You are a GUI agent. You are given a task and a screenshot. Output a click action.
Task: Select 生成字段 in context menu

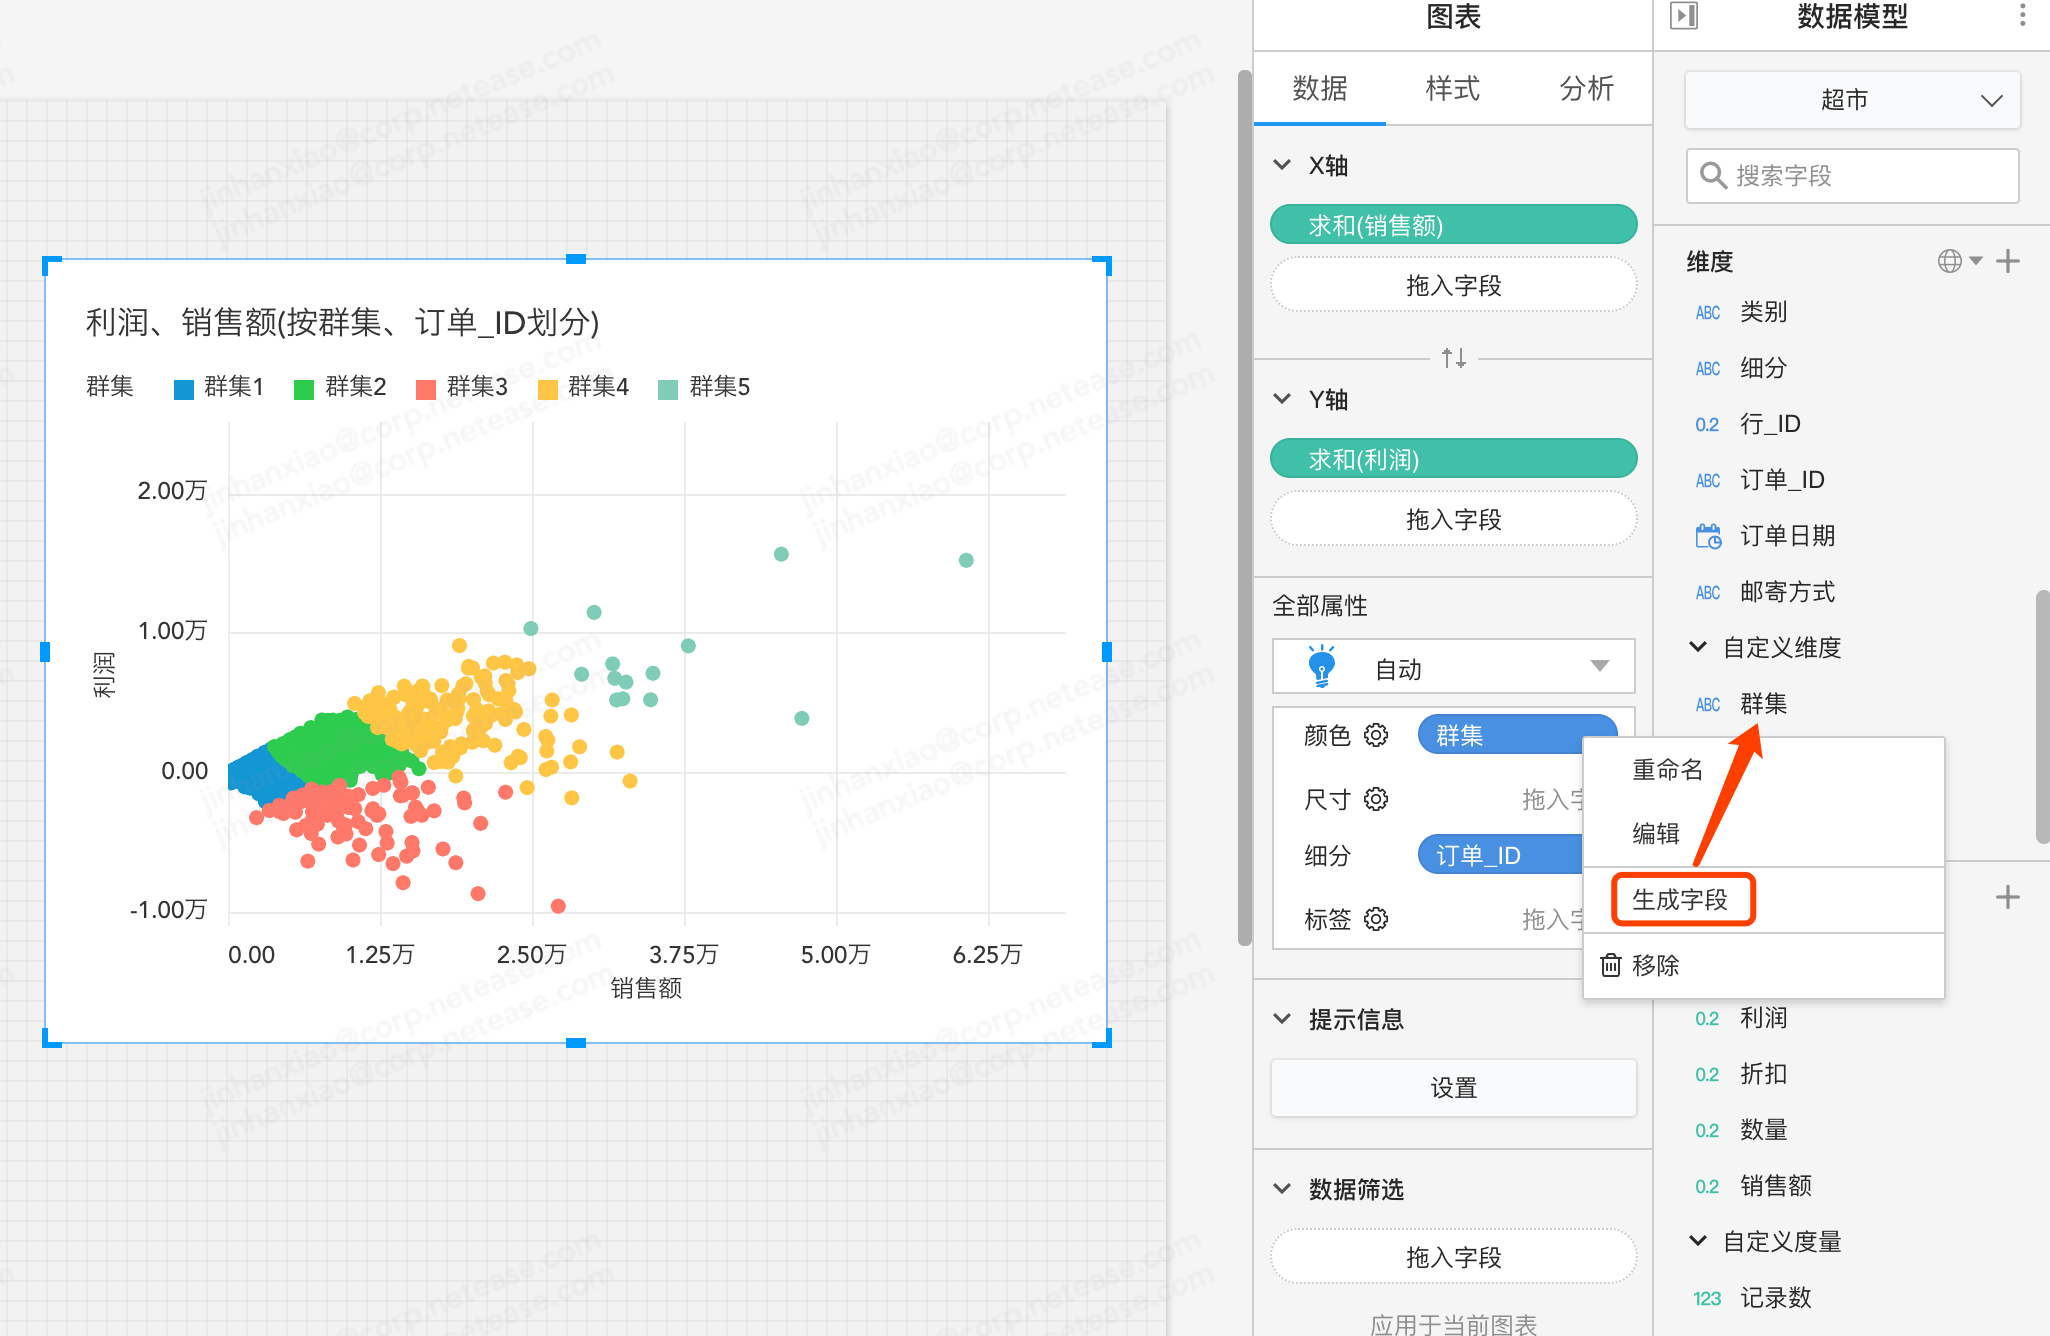point(1681,899)
